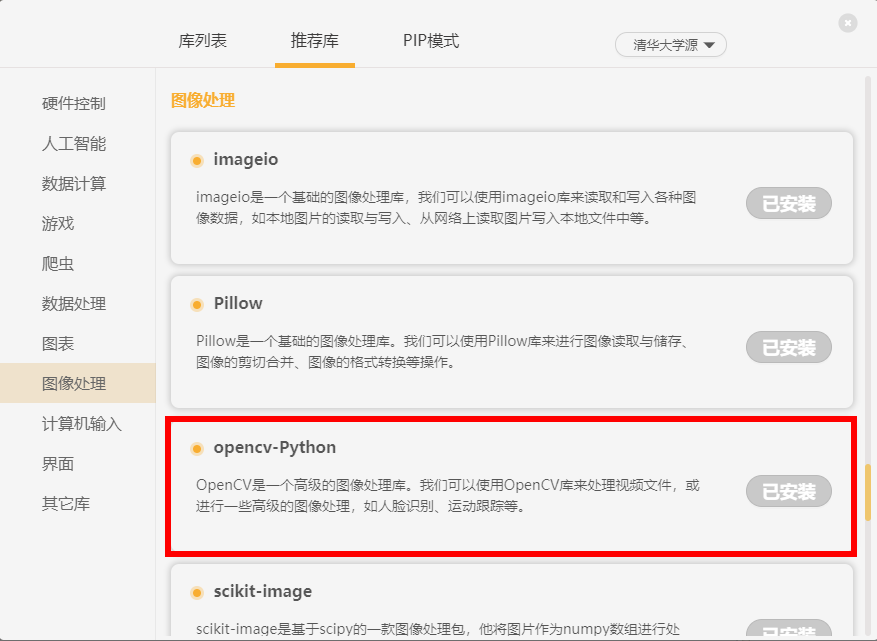Screen dimensions: 877x641
Task: Open the 爬虫 category
Action: (58, 263)
